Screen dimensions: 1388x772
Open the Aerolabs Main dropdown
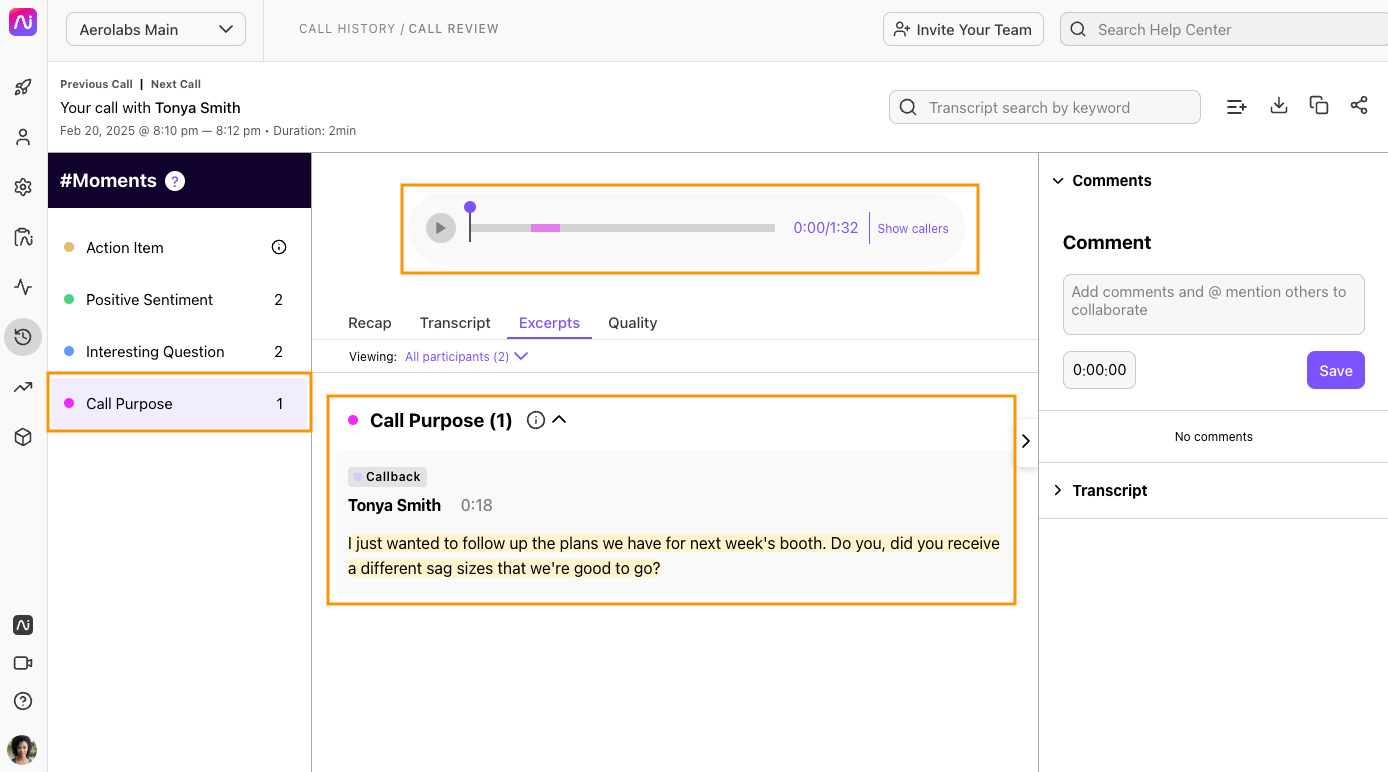click(156, 30)
